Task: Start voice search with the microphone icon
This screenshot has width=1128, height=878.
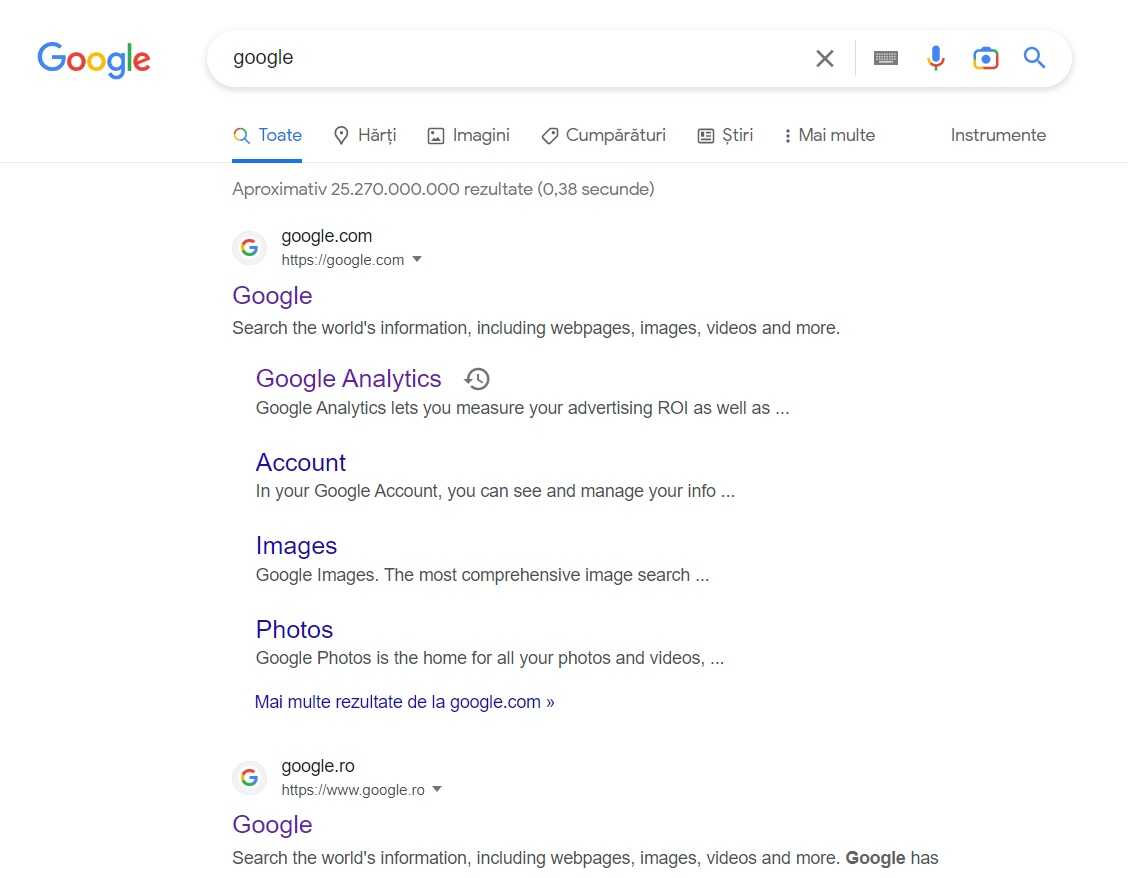Action: (x=935, y=59)
